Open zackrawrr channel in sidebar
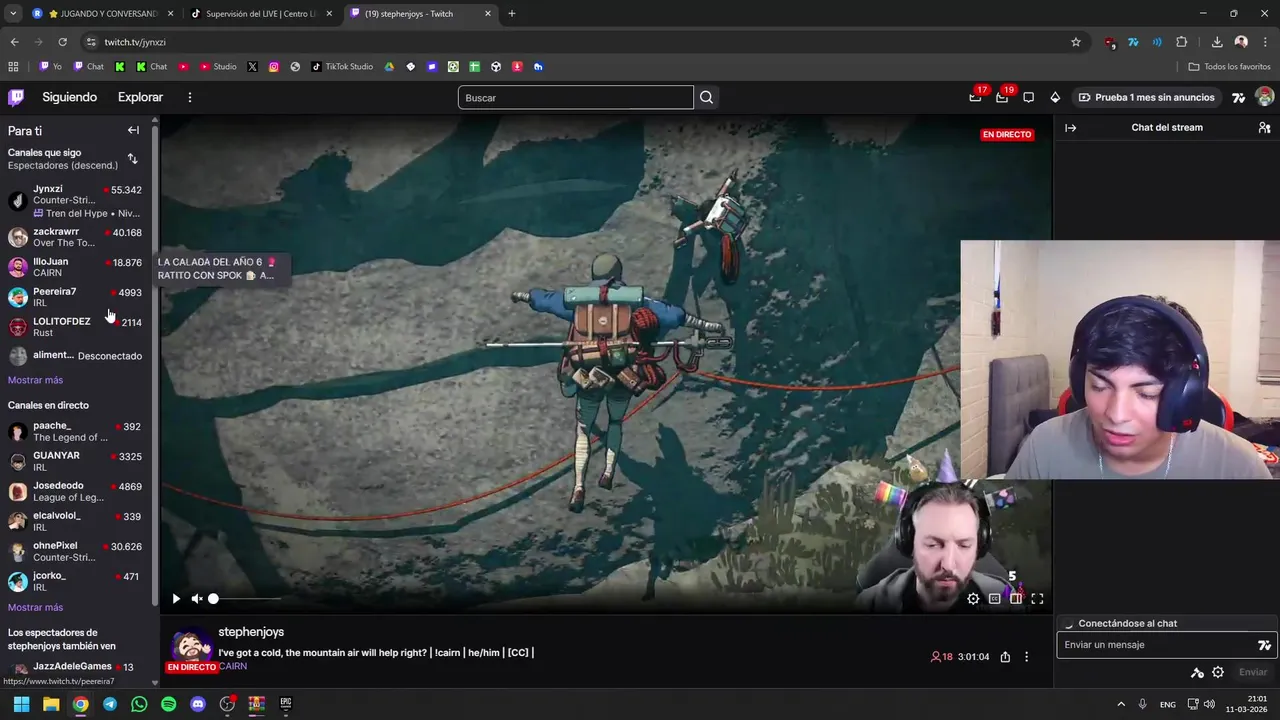Viewport: 1280px width, 720px height. pyautogui.click(x=76, y=237)
